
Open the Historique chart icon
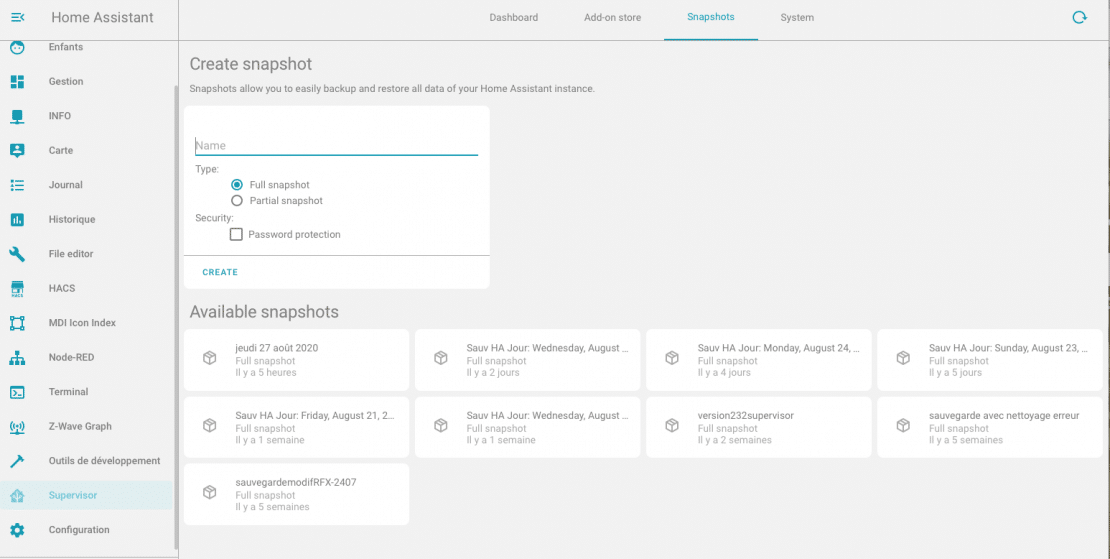tap(17, 219)
